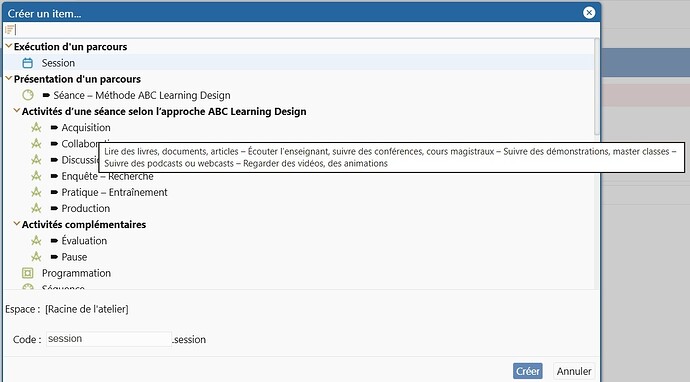Image resolution: width=690 pixels, height=382 pixels.
Task: Click the [Racine de l'atelier] space label
Action: pos(87,309)
